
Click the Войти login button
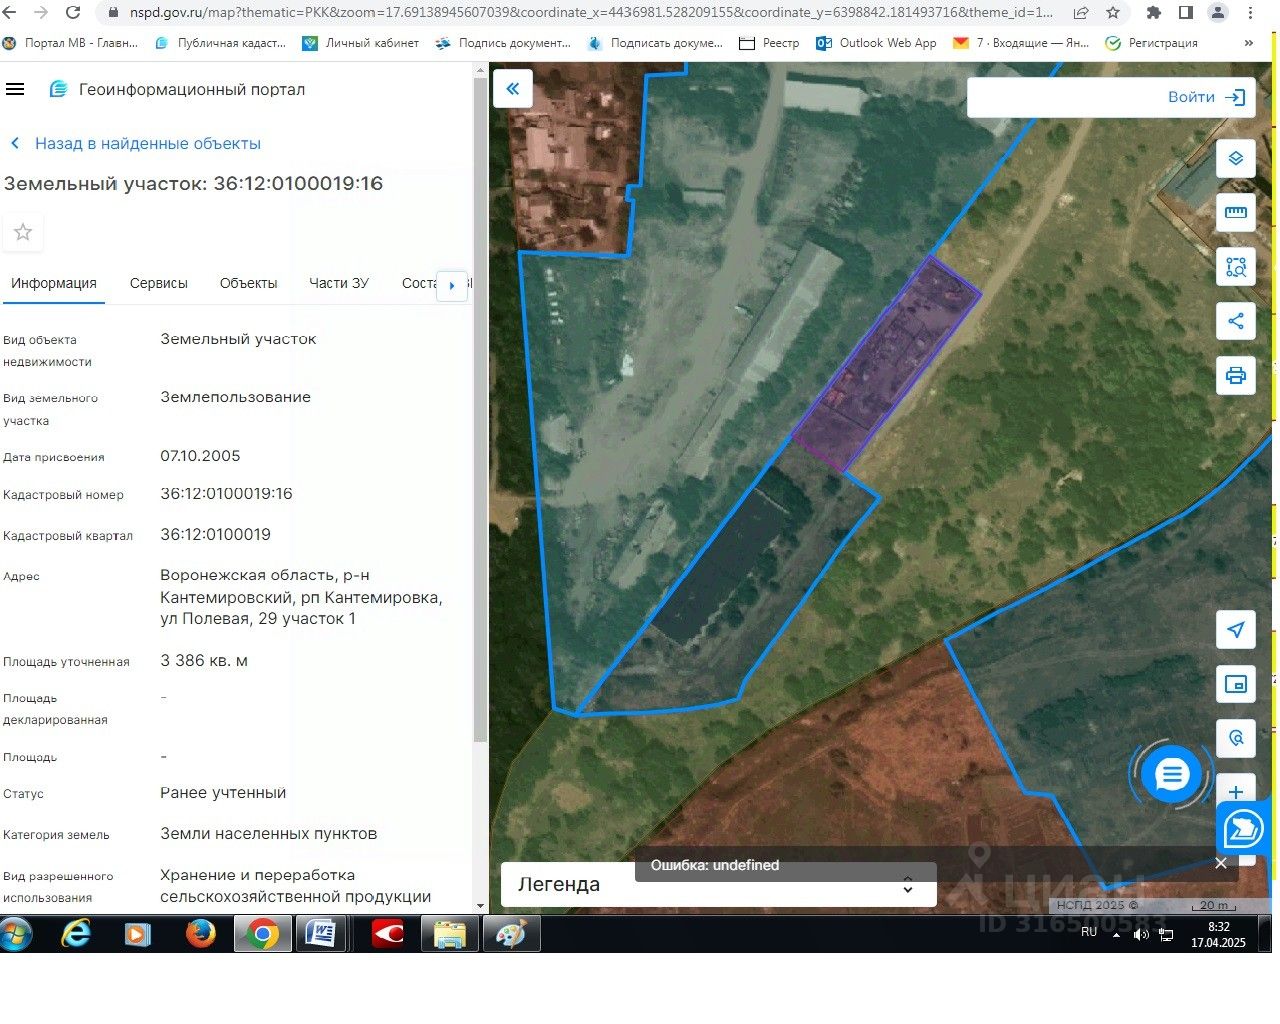pos(1206,97)
